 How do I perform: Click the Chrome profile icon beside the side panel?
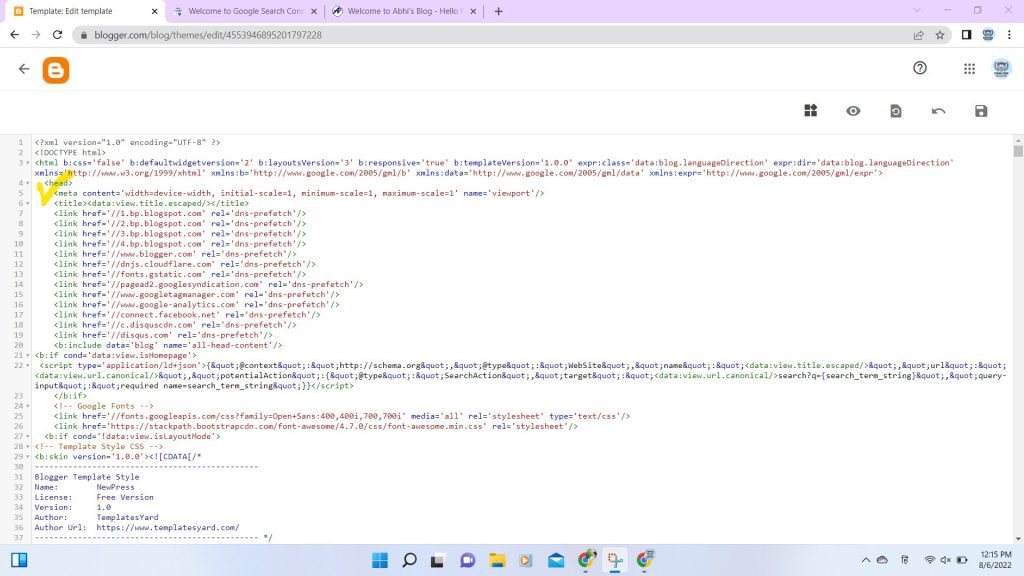(987, 35)
